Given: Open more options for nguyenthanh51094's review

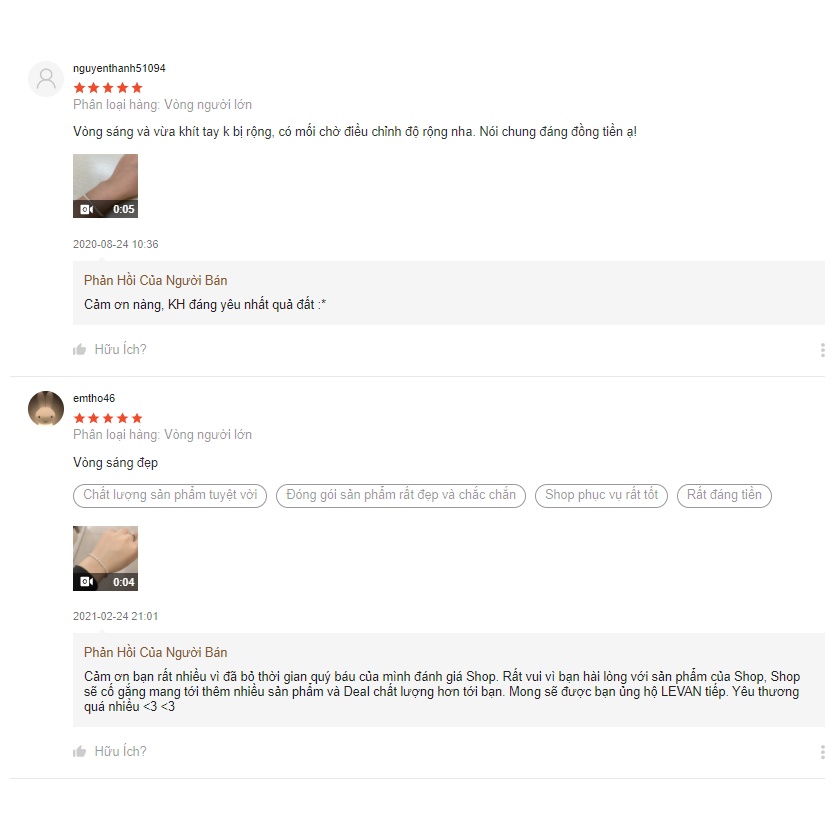Looking at the screenshot, I should (x=822, y=350).
